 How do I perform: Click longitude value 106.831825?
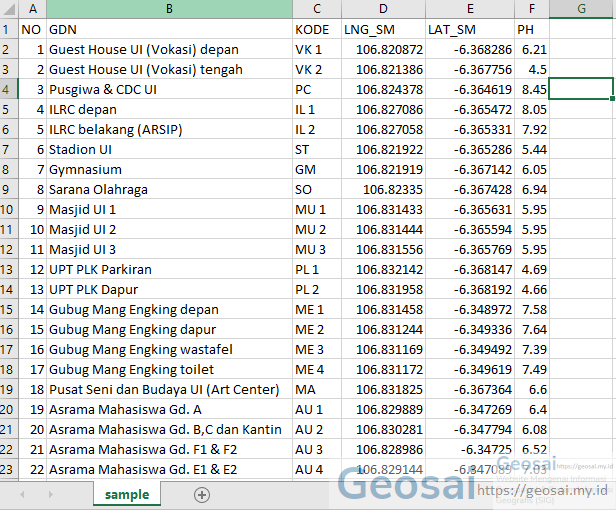(x=383, y=389)
